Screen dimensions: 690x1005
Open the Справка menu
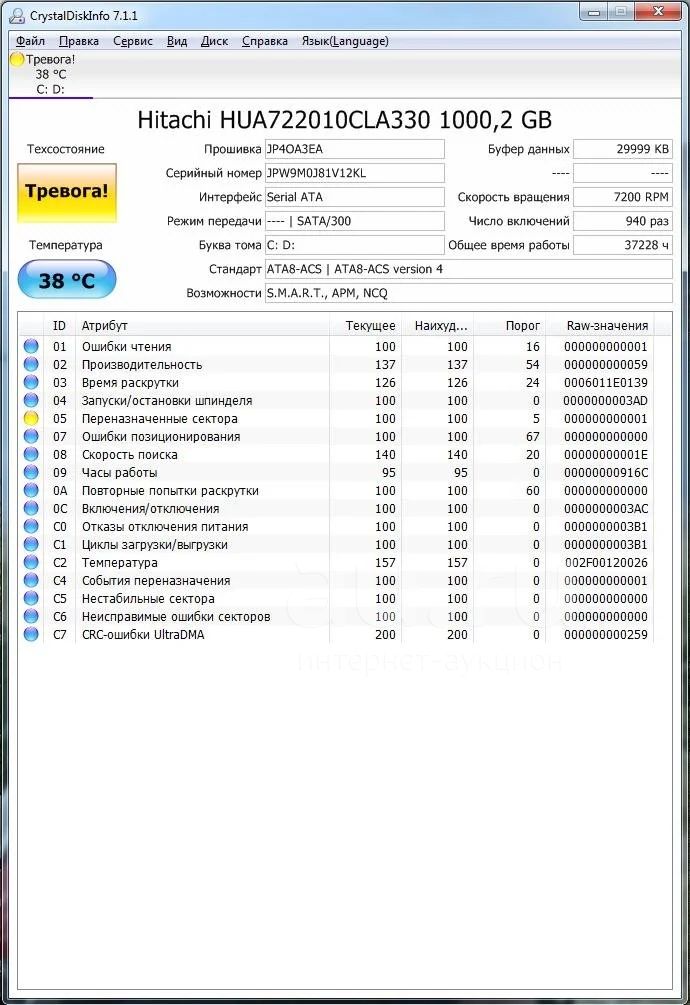pos(265,41)
